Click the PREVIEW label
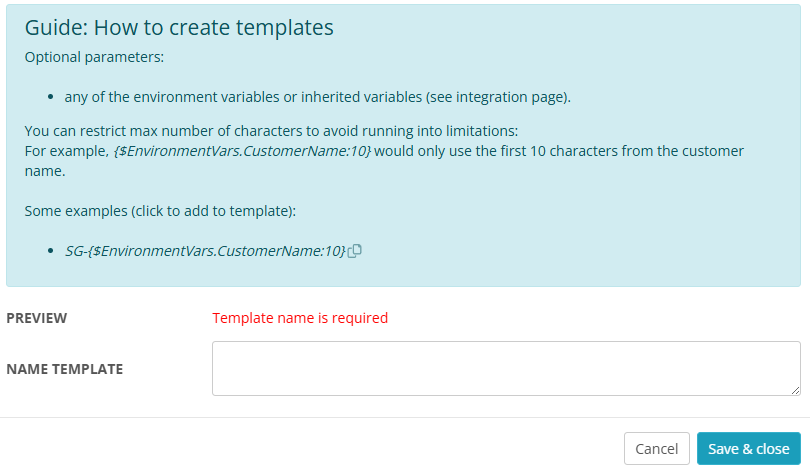 pos(37,318)
